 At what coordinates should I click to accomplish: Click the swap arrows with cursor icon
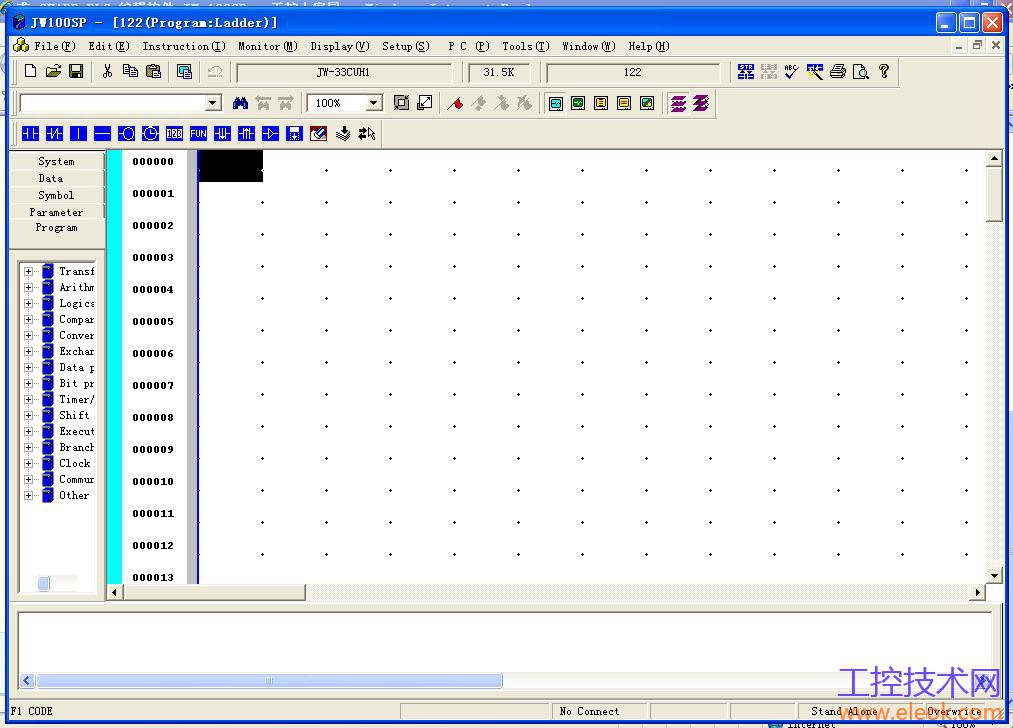[367, 134]
